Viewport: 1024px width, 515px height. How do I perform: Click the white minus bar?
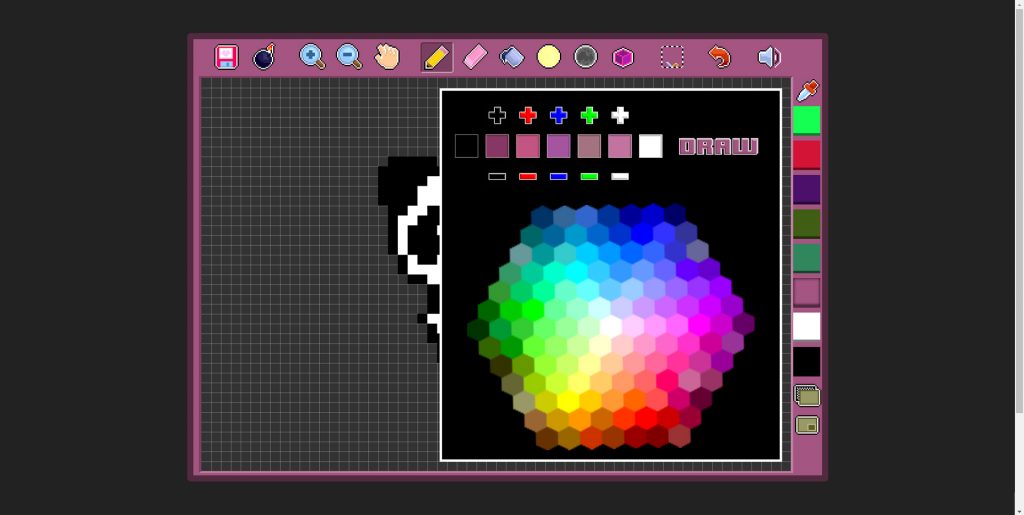620,176
